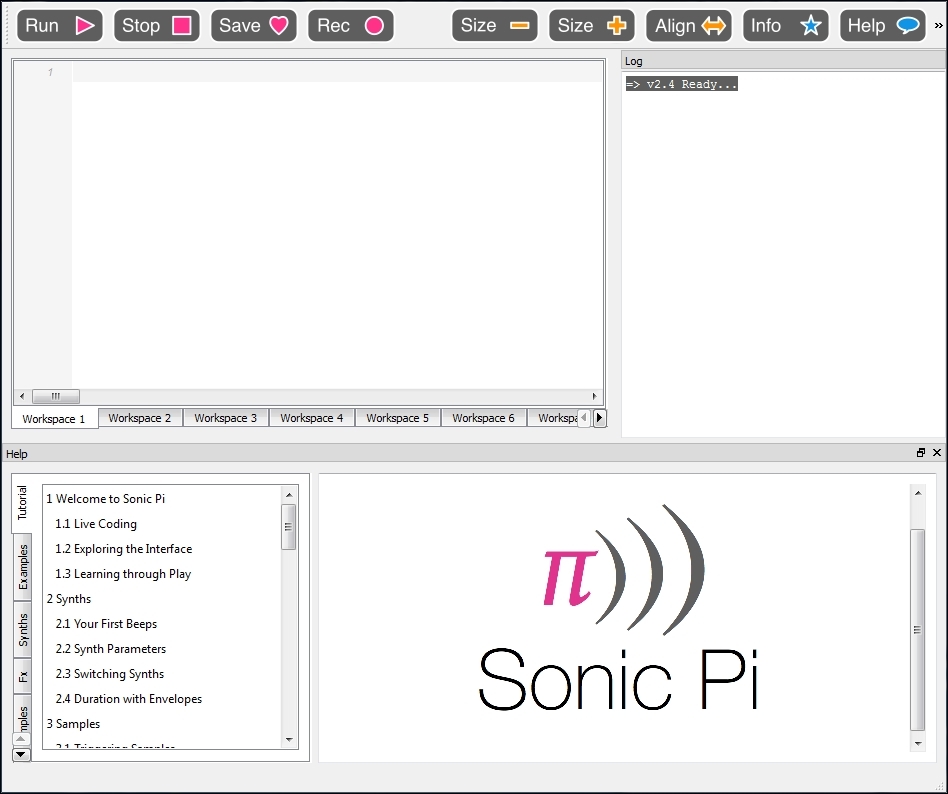Switch to Workspace 5 tab
Screen dimensions: 948x794
[x=397, y=418]
